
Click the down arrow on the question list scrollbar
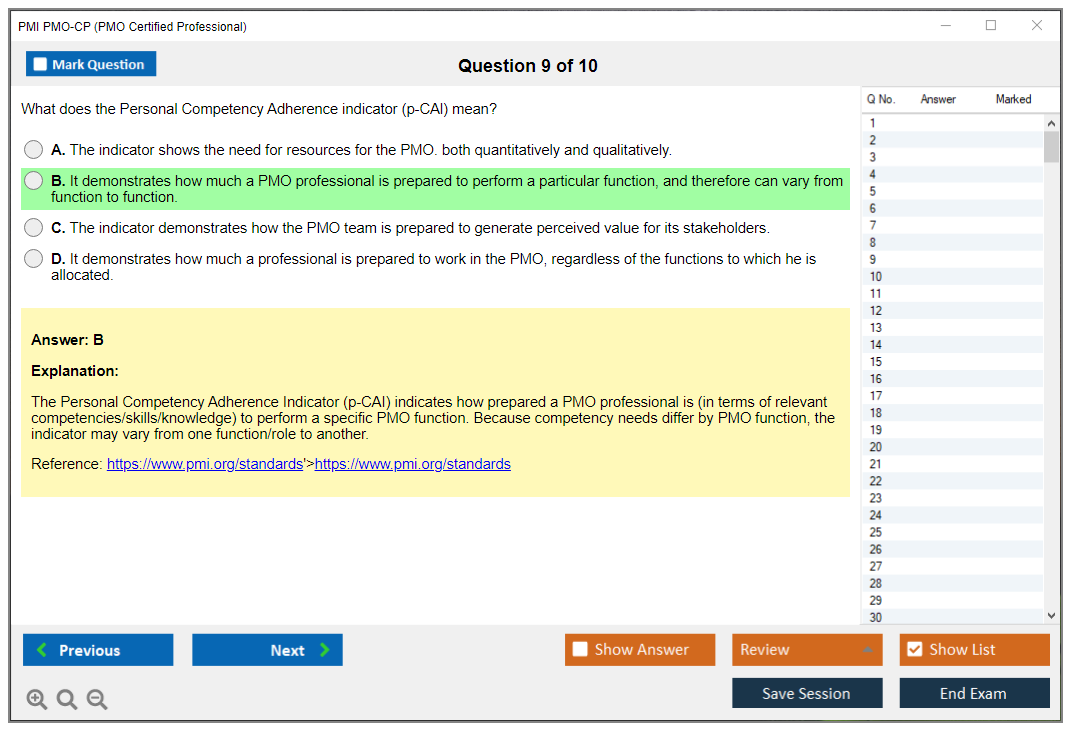pyautogui.click(x=1050, y=614)
